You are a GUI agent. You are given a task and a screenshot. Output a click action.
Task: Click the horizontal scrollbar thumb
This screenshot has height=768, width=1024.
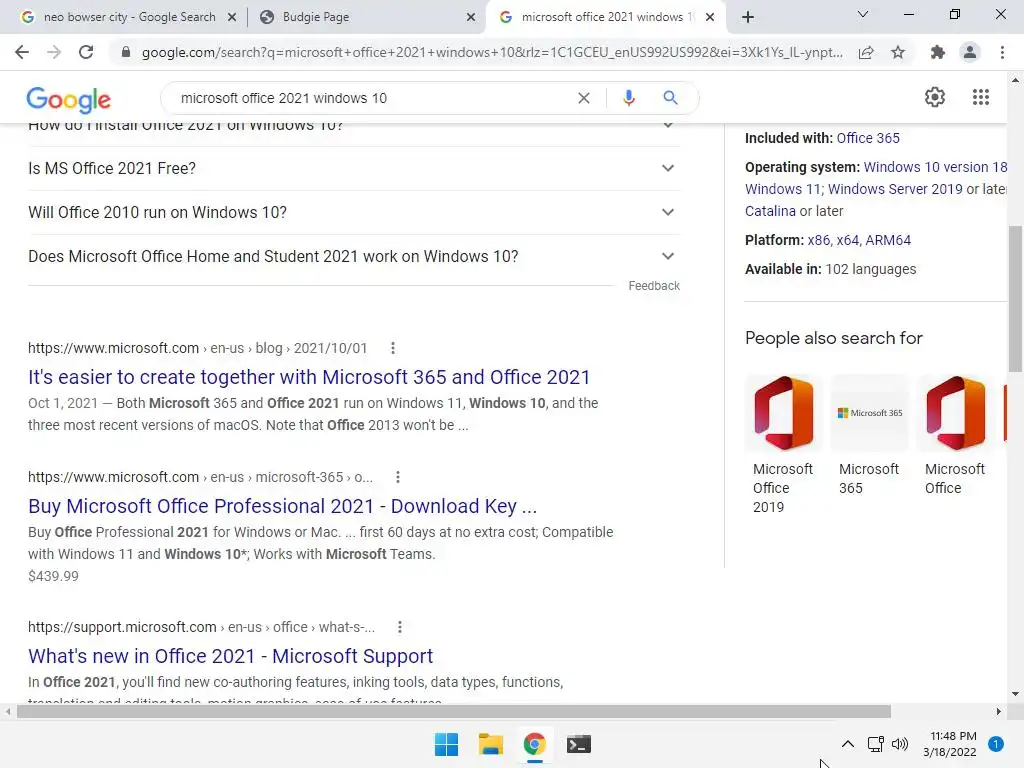(x=454, y=711)
